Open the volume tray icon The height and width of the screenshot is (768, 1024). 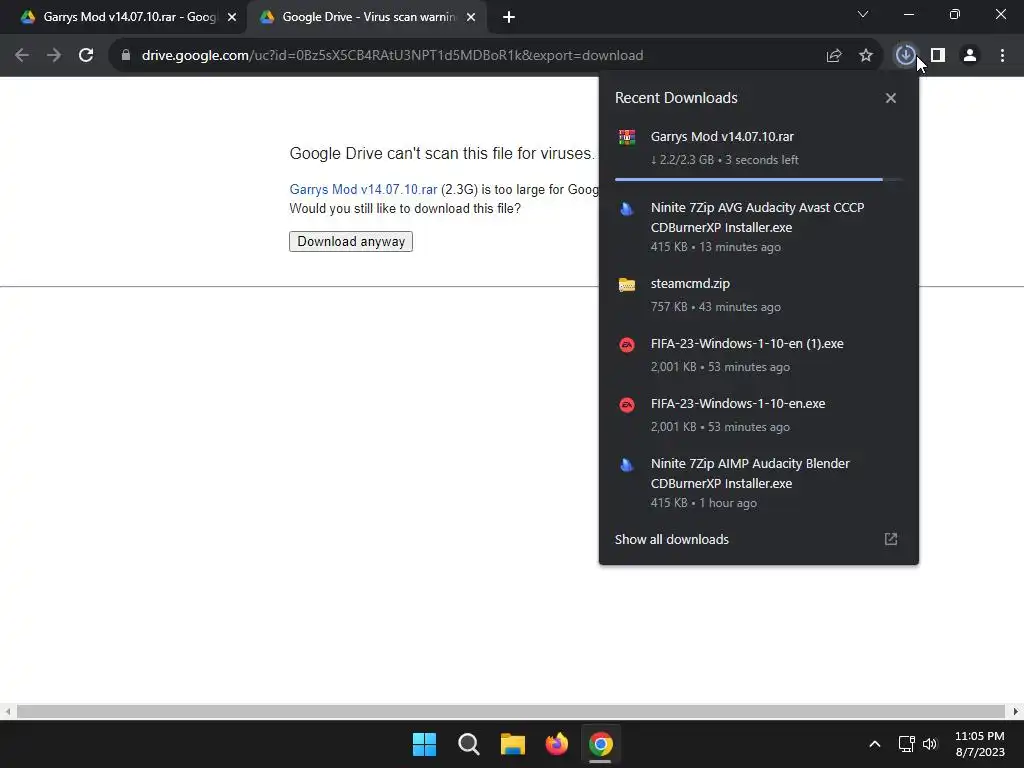click(930, 744)
